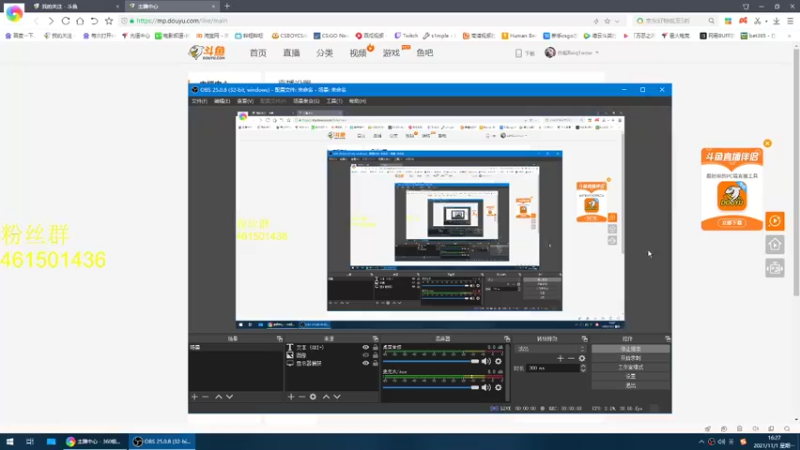Open a new browser tab with plus
This screenshot has width=800, height=450.
tap(227, 6)
